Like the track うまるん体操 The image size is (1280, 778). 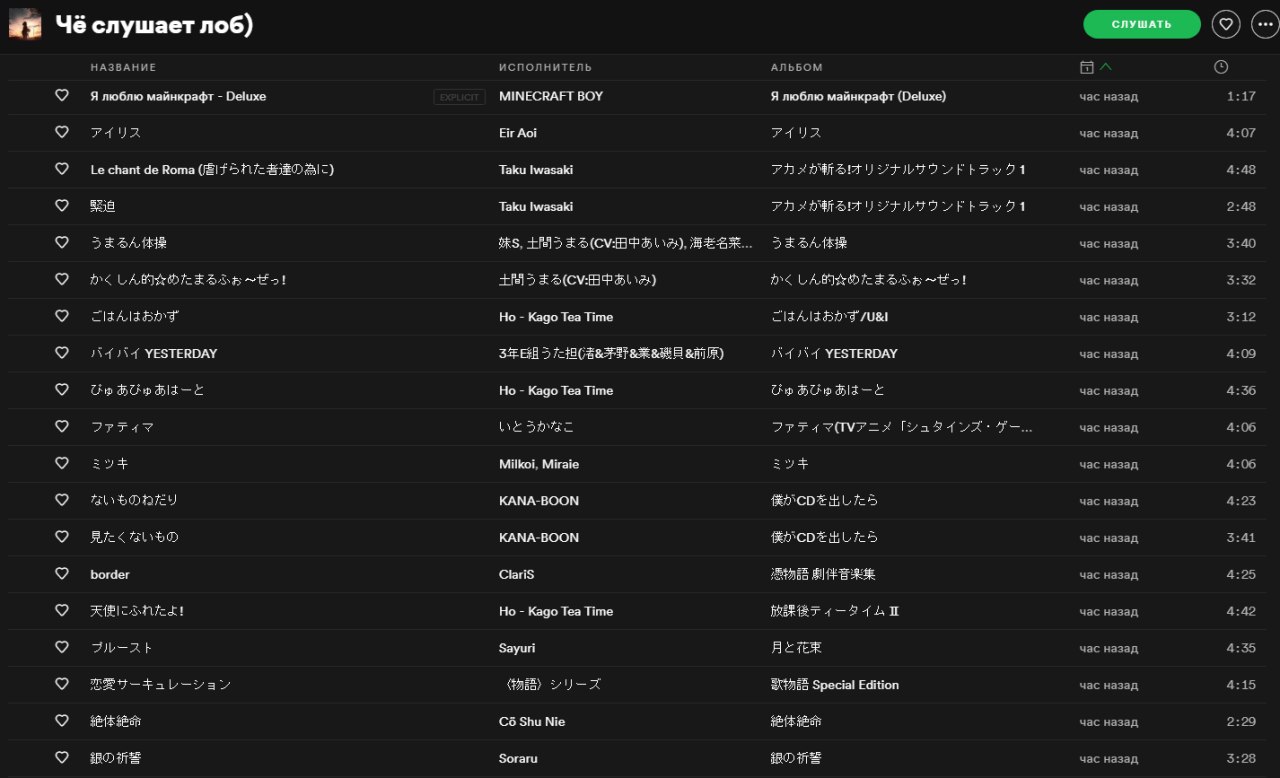62,243
